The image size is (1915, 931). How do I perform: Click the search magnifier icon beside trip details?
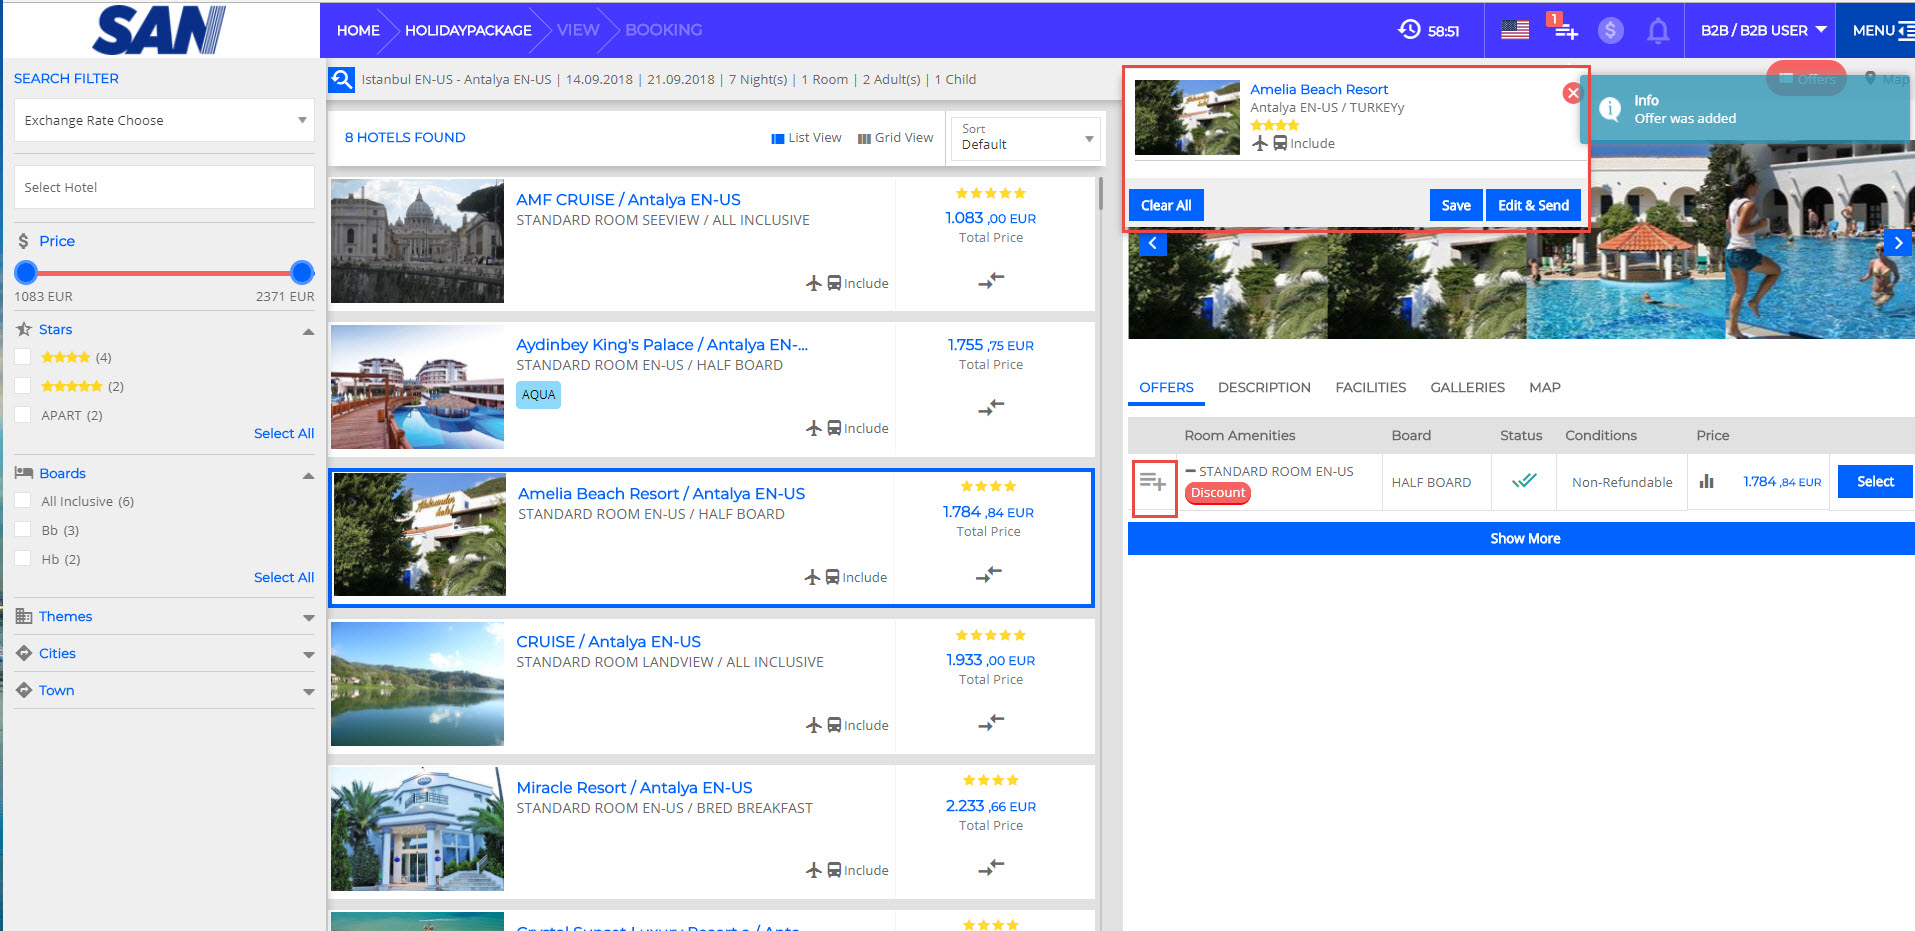(x=342, y=80)
